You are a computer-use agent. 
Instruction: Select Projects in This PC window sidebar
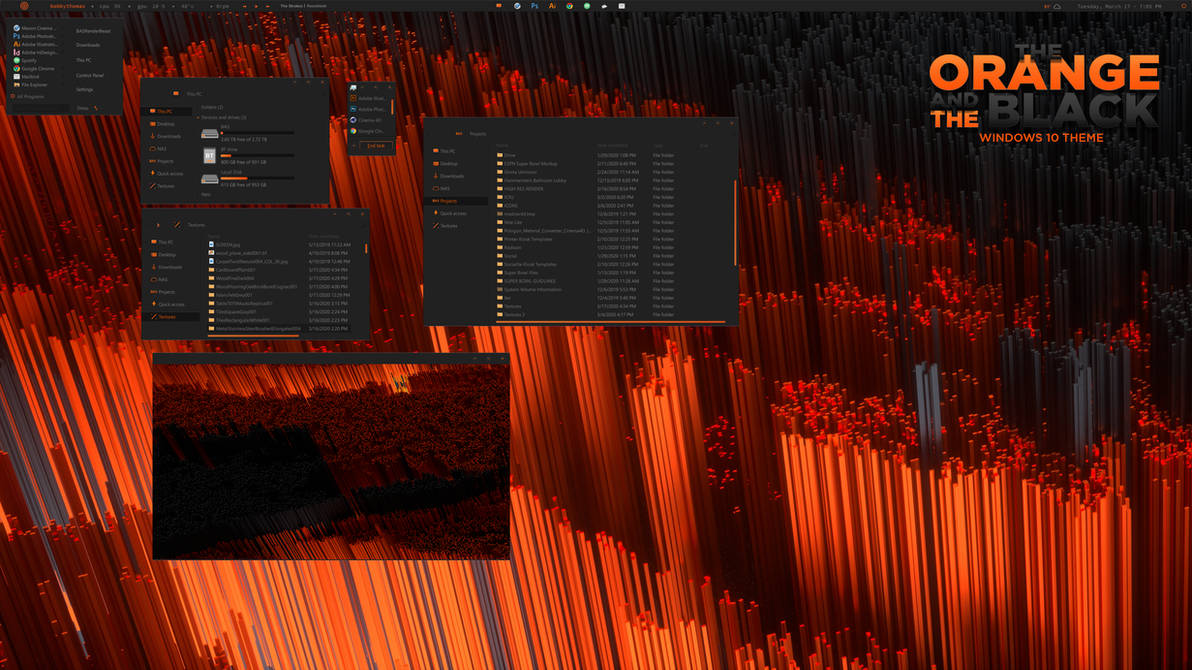[162, 161]
